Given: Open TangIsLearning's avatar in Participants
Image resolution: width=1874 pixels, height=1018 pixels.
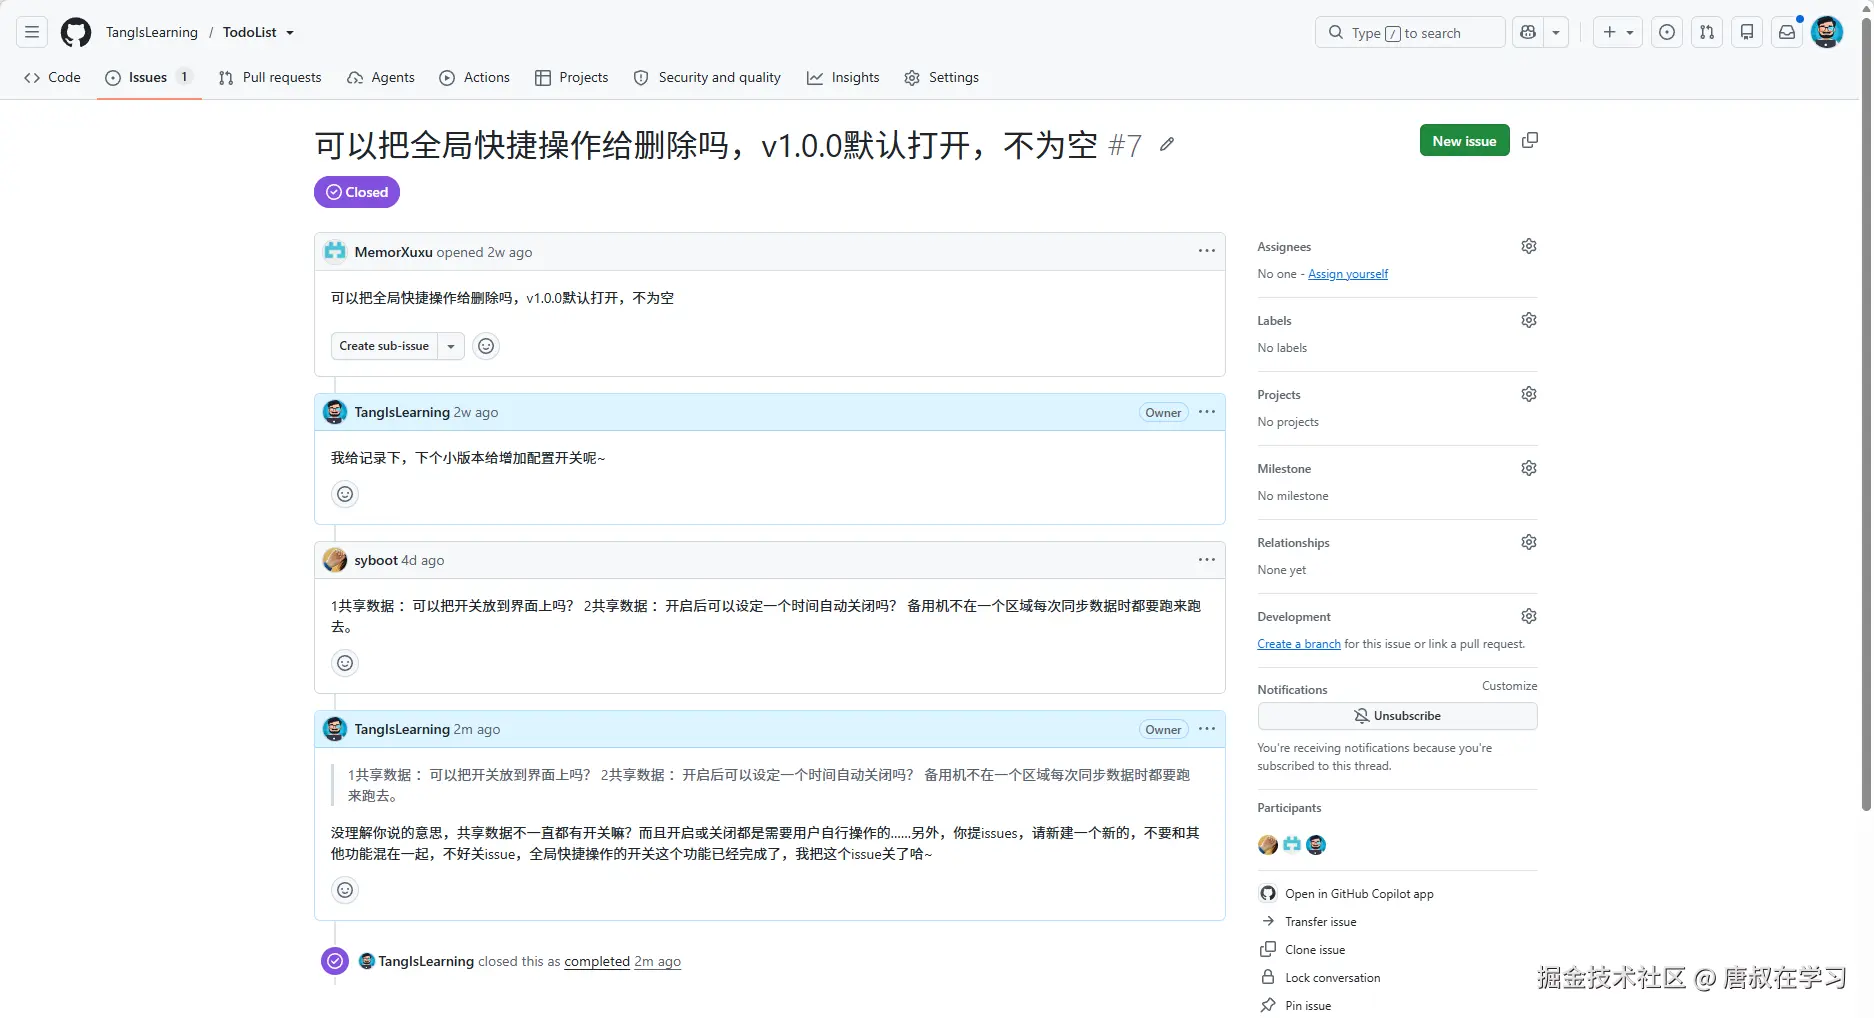Looking at the screenshot, I should click(x=1316, y=845).
